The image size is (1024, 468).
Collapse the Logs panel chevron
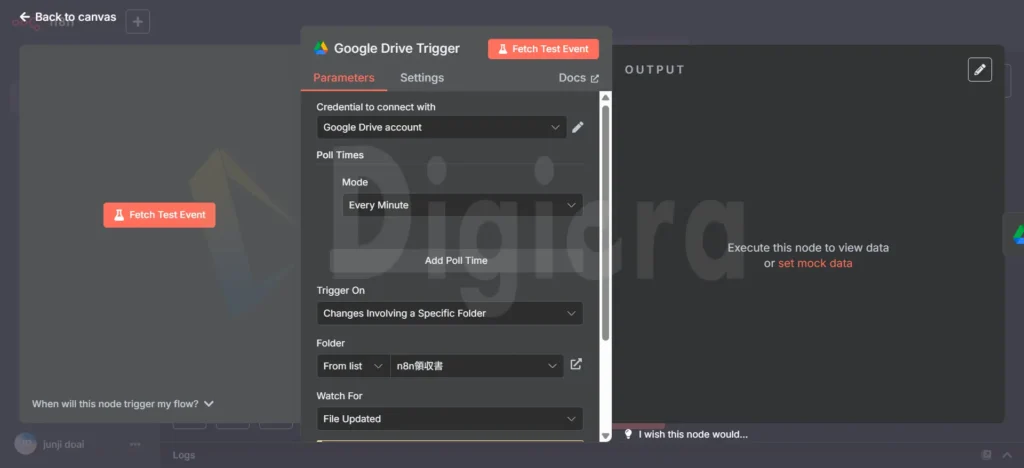(1008, 455)
